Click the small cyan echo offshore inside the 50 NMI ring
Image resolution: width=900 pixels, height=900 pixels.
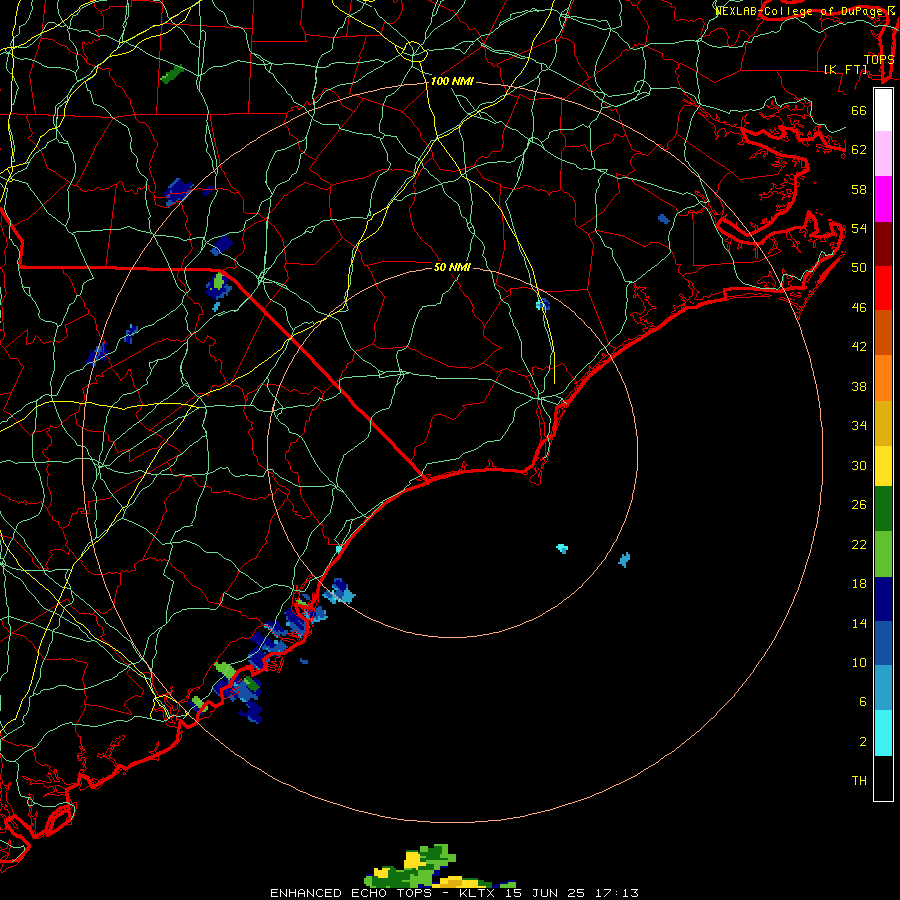[x=562, y=549]
